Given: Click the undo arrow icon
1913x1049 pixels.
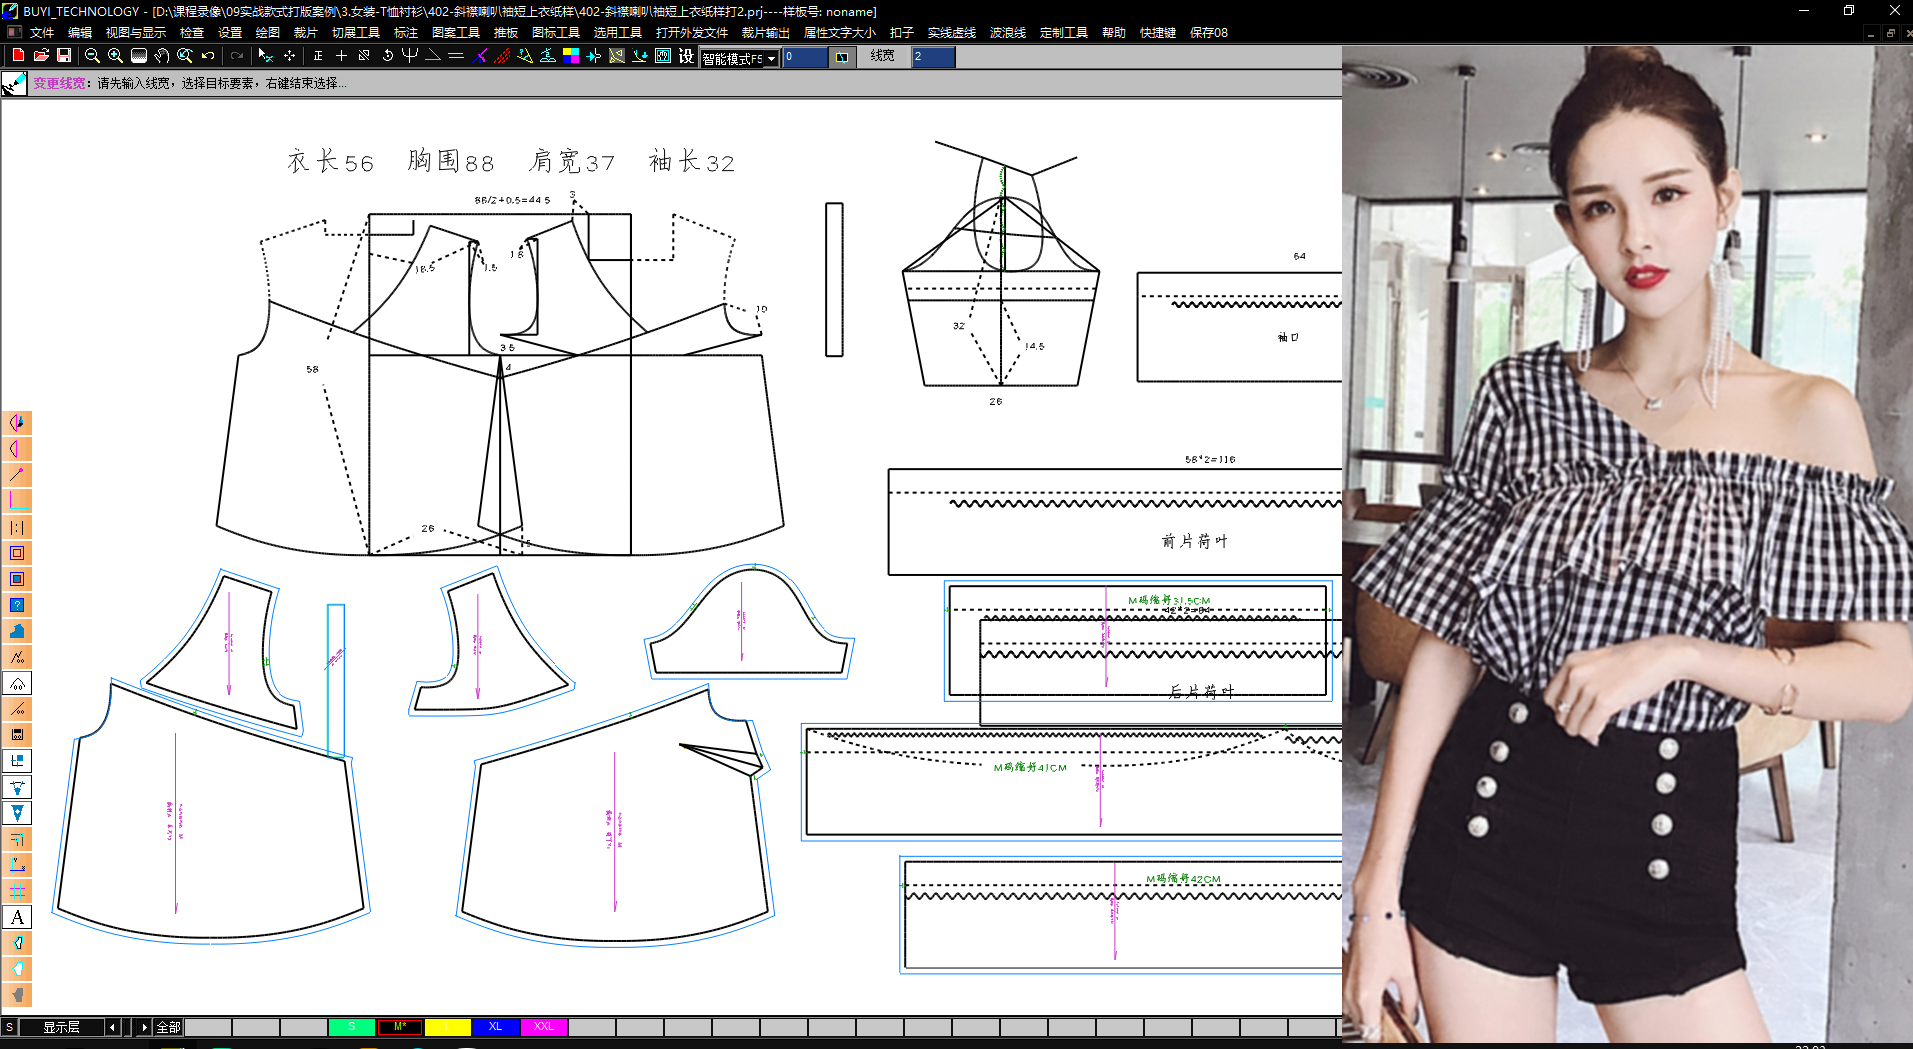Looking at the screenshot, I should click(208, 56).
